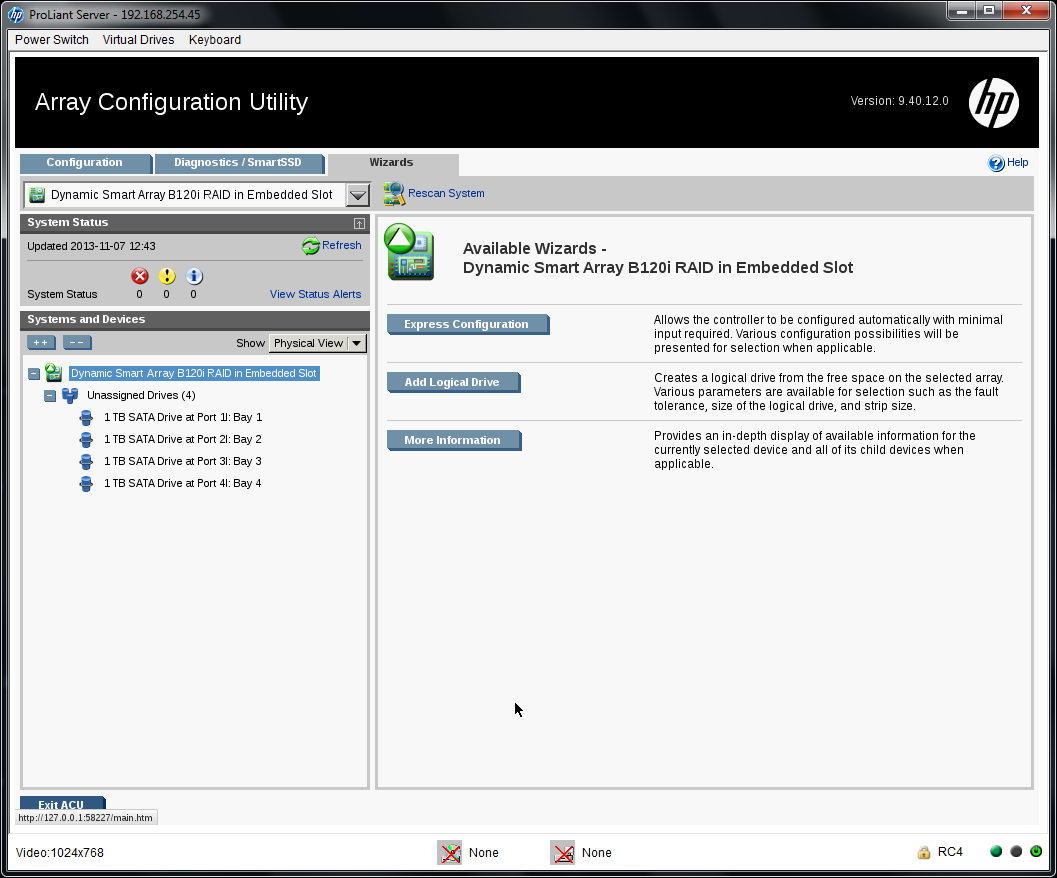Click the drive icon for Bay 3

[86, 462]
